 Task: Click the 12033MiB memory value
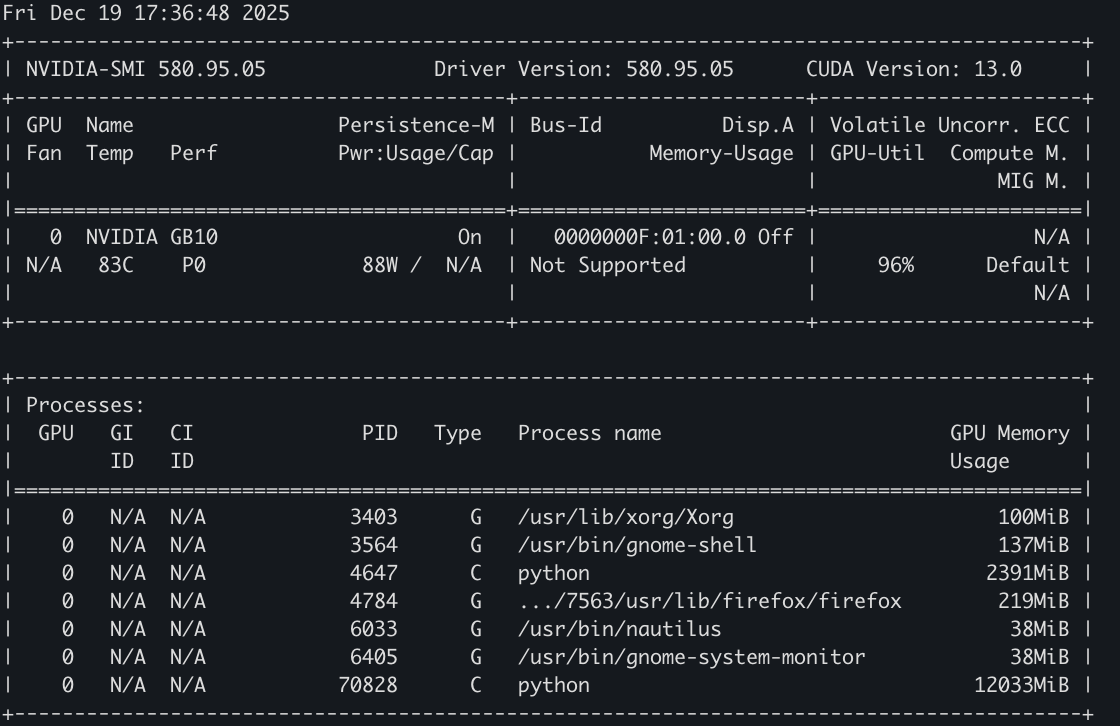1021,685
